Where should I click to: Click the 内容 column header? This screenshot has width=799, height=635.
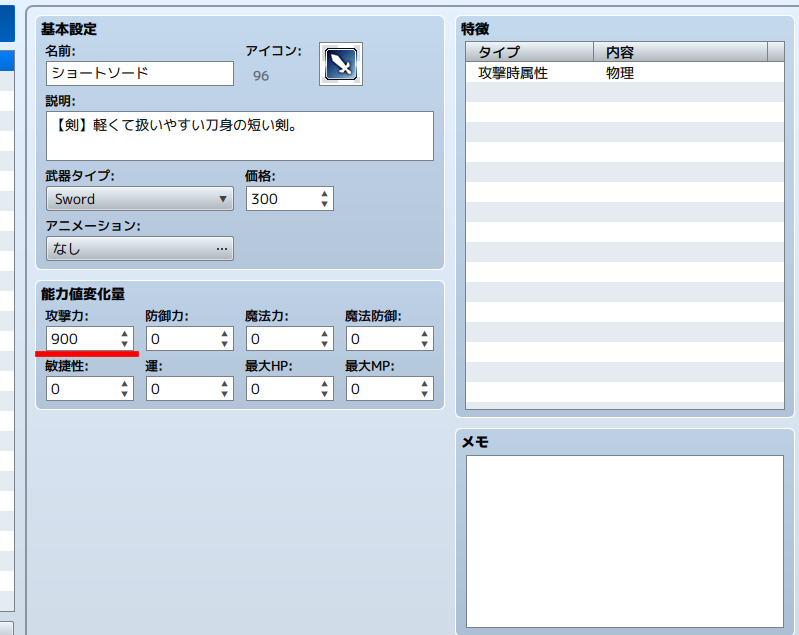(680, 52)
